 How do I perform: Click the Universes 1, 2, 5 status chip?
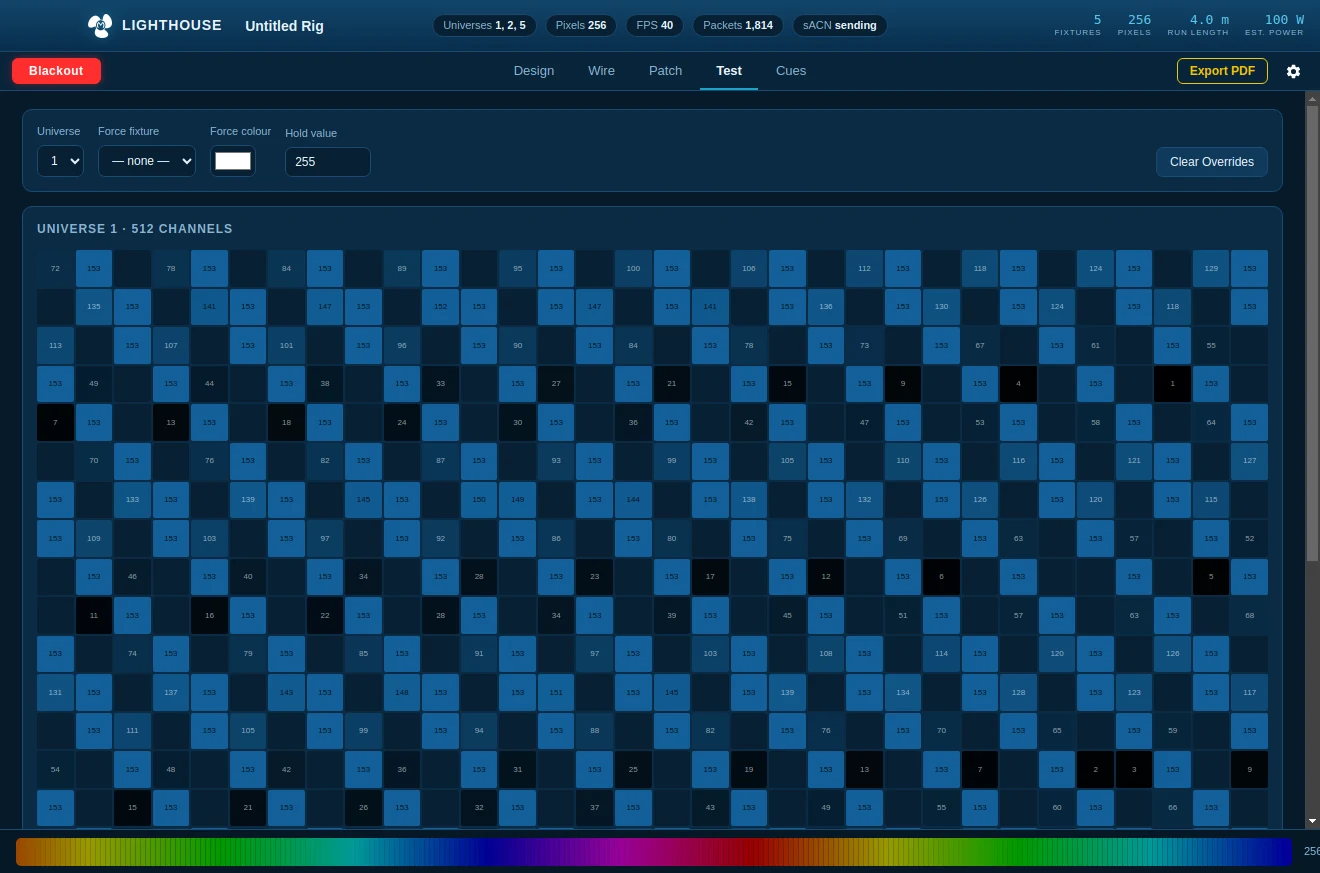(485, 25)
